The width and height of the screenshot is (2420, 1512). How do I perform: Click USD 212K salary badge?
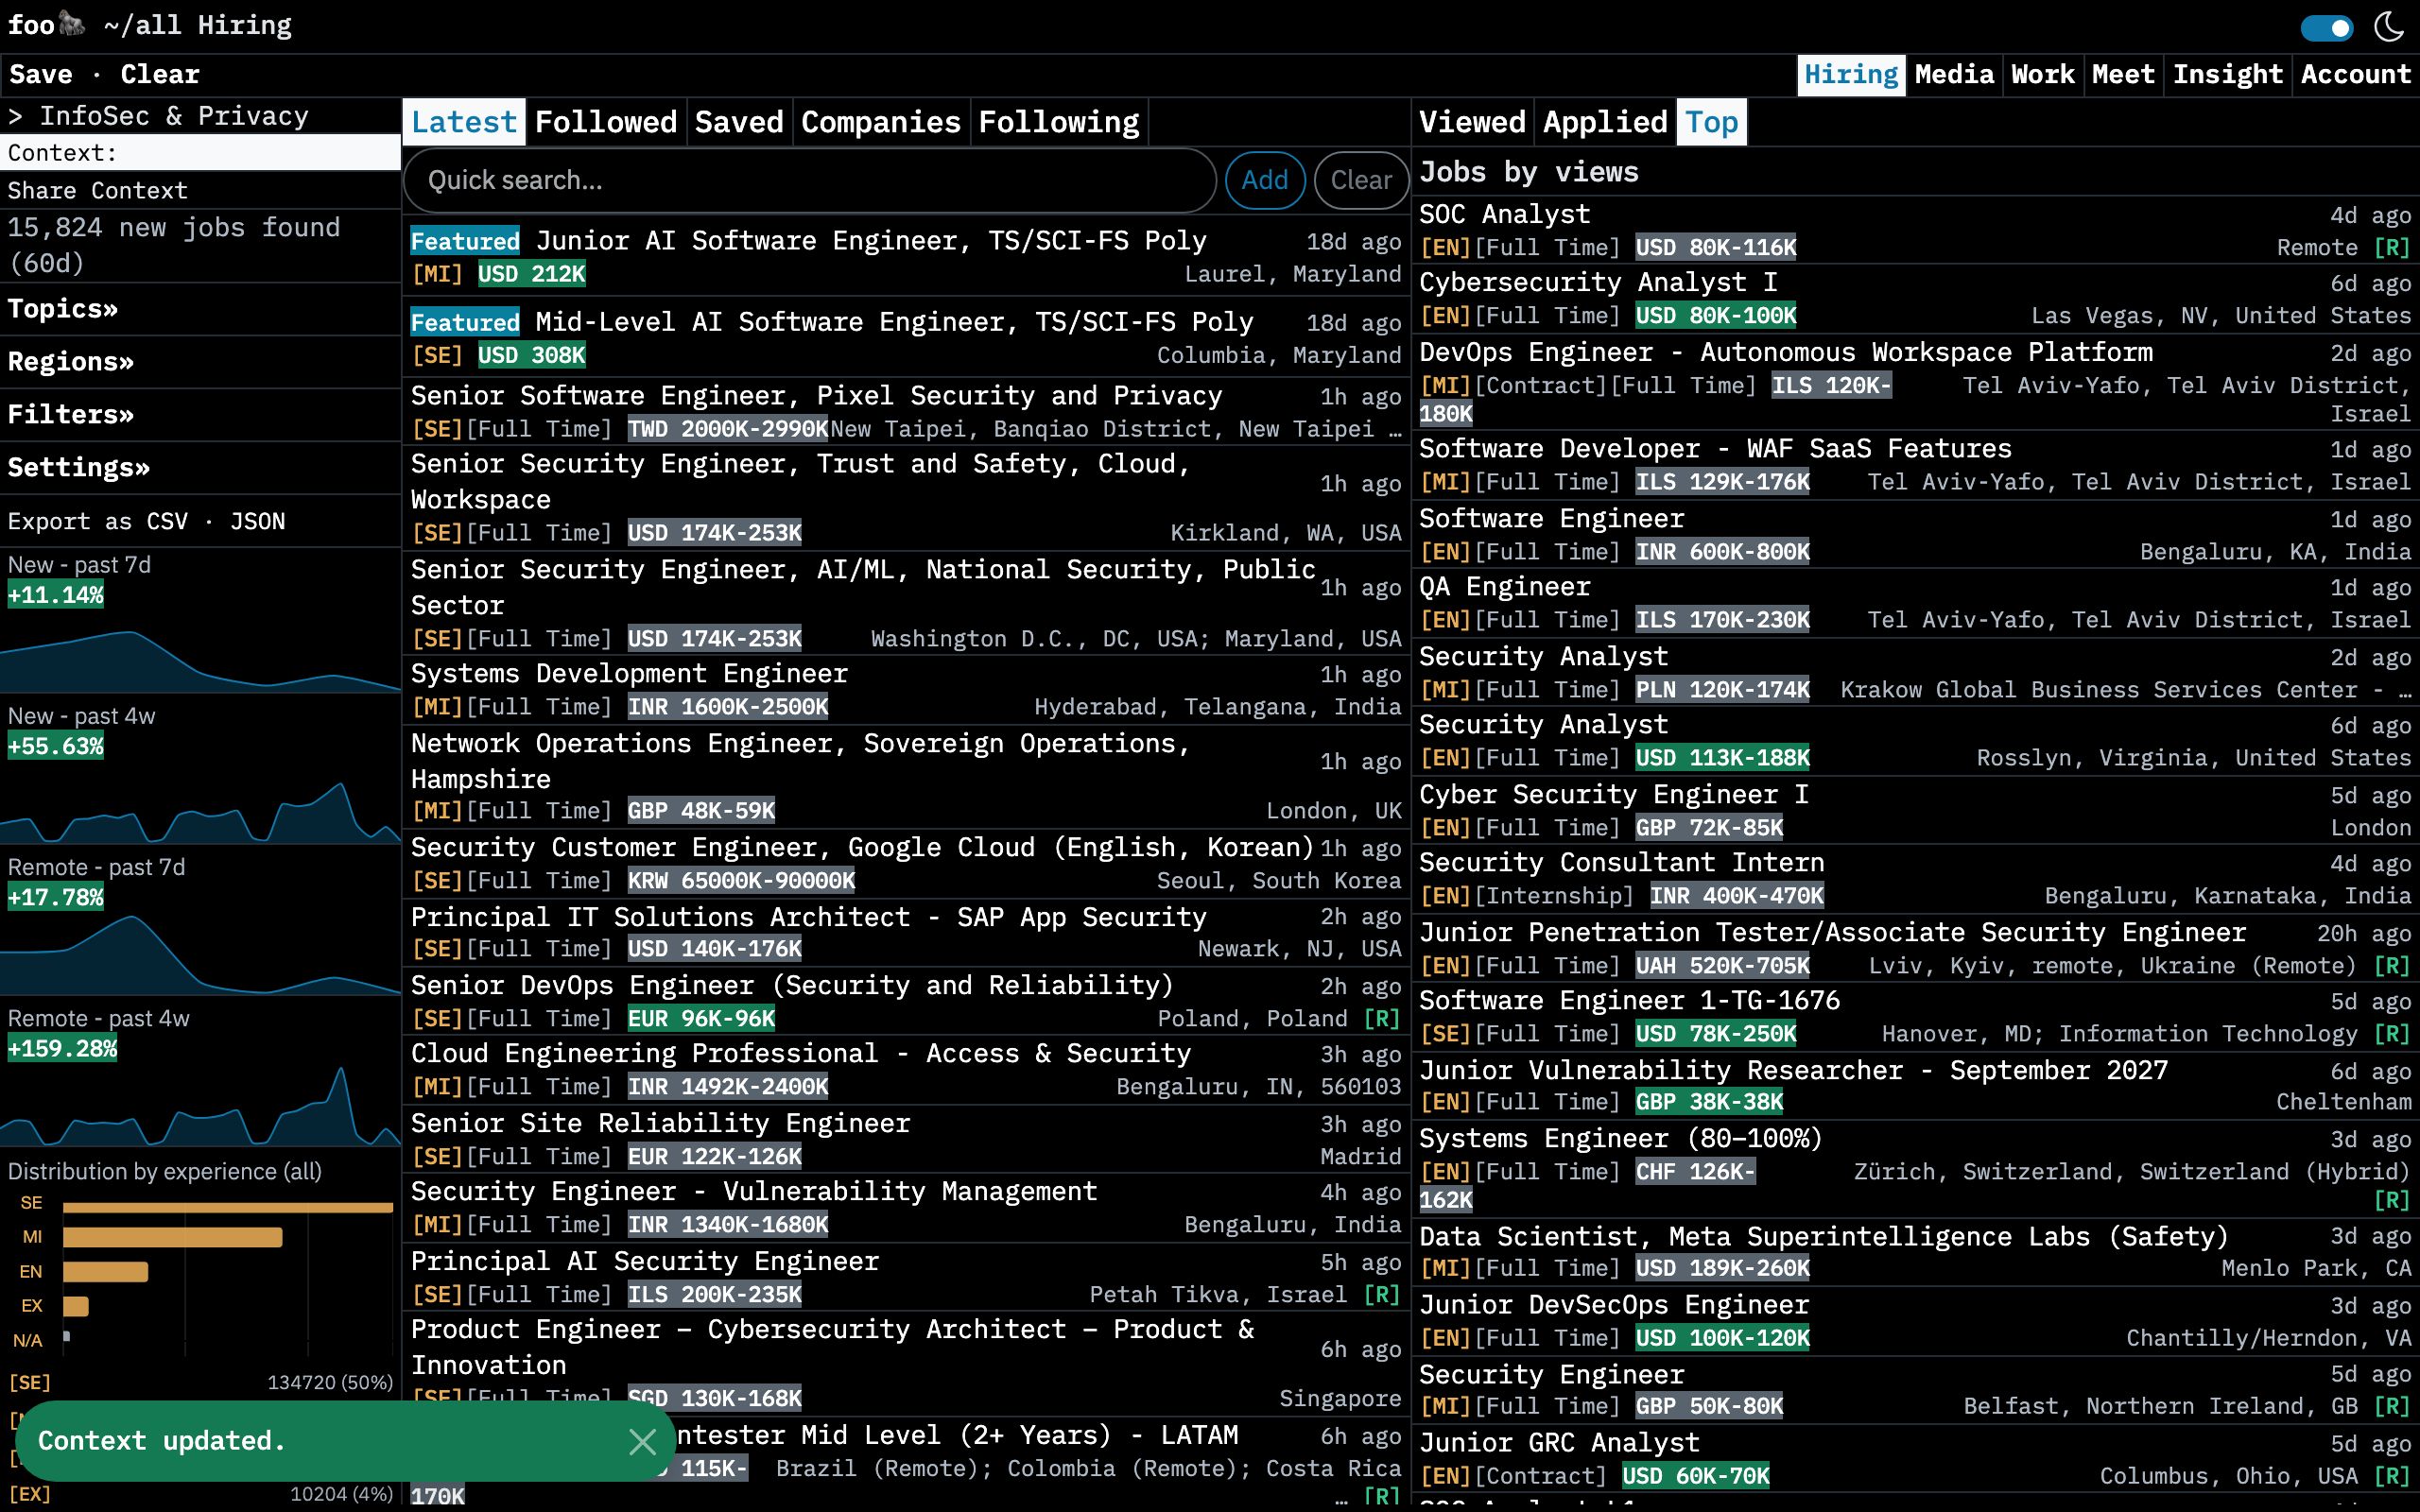point(532,275)
